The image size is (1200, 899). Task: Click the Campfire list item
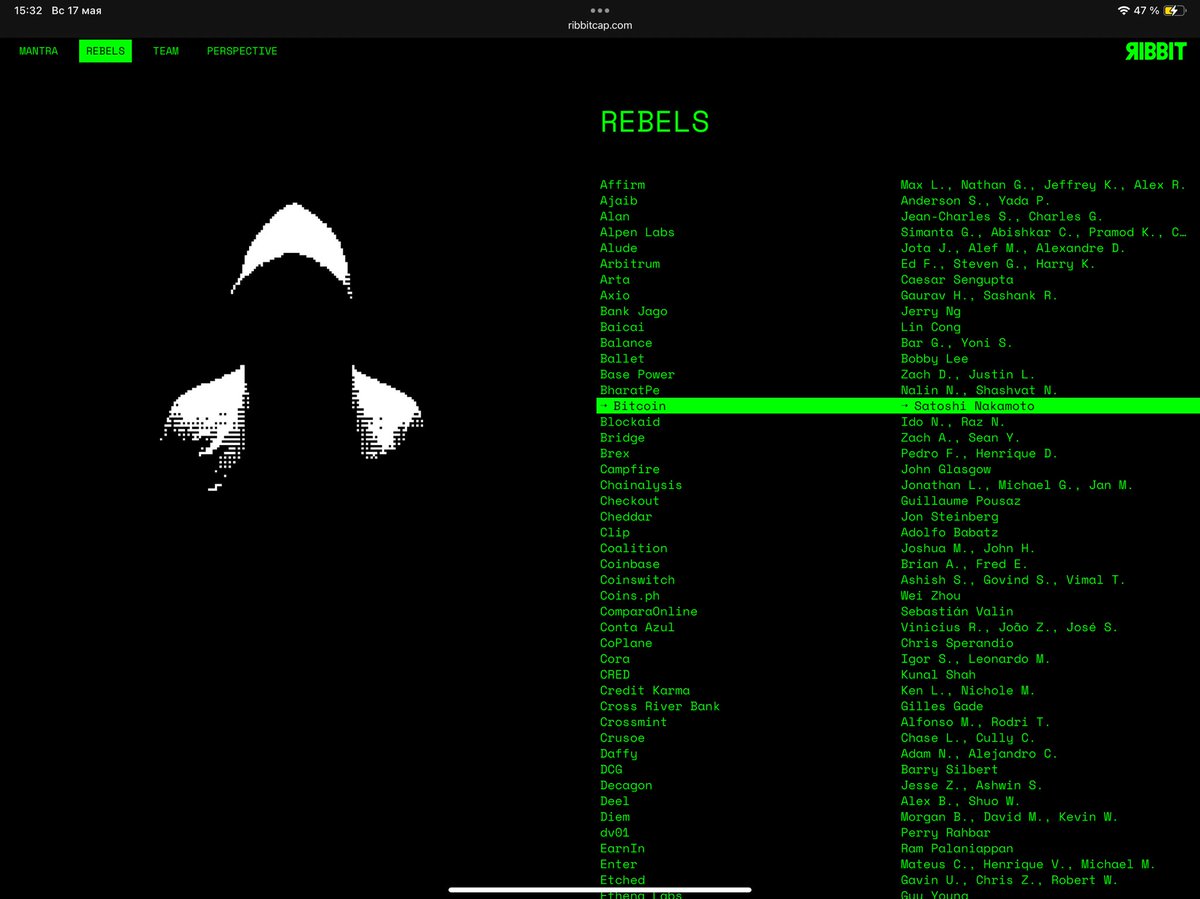click(630, 469)
